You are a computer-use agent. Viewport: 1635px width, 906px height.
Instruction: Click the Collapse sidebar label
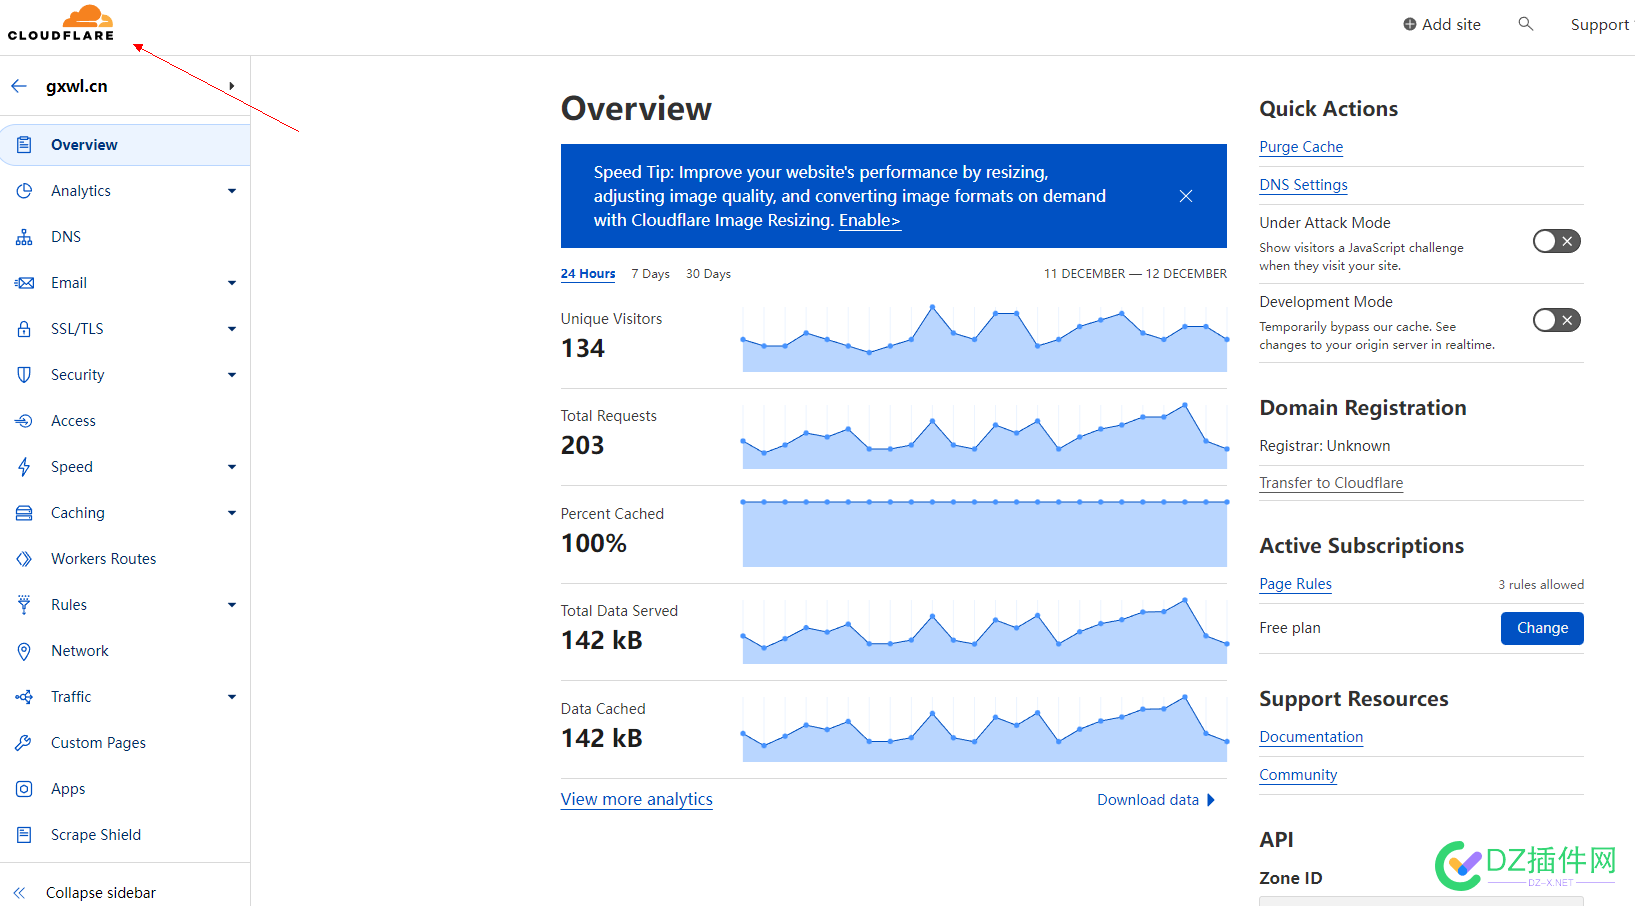pyautogui.click(x=101, y=893)
